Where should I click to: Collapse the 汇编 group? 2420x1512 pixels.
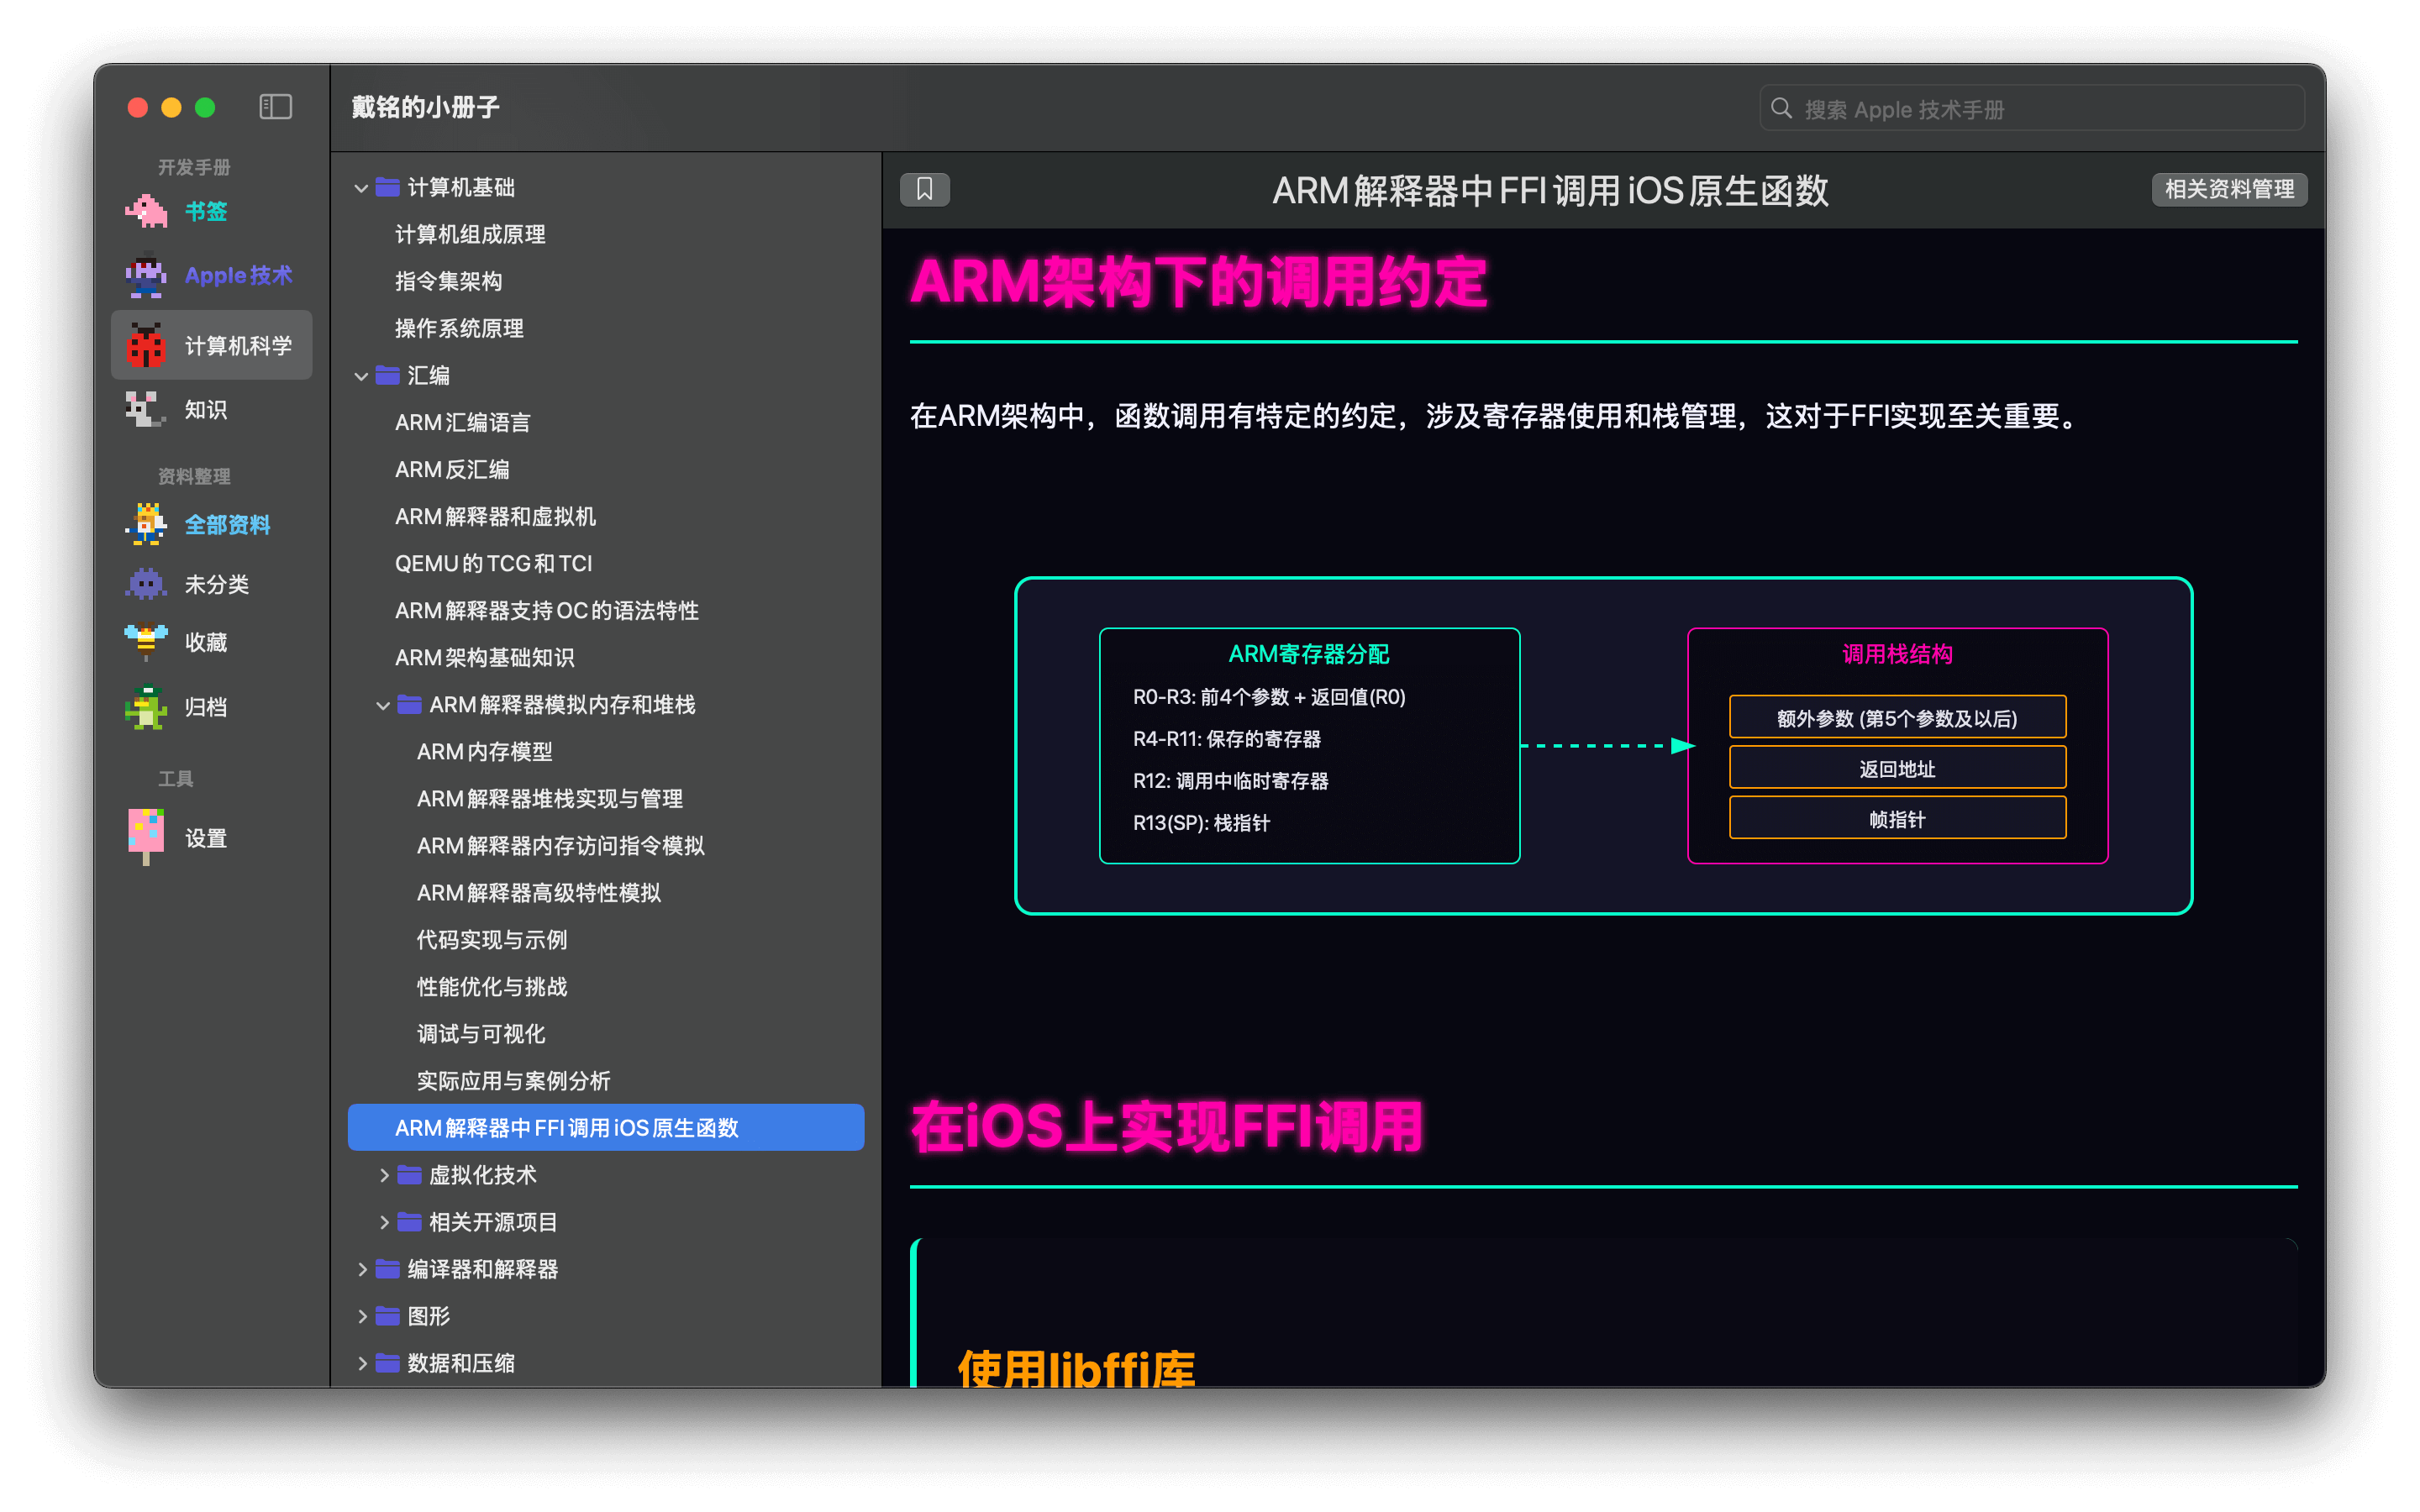(x=362, y=376)
